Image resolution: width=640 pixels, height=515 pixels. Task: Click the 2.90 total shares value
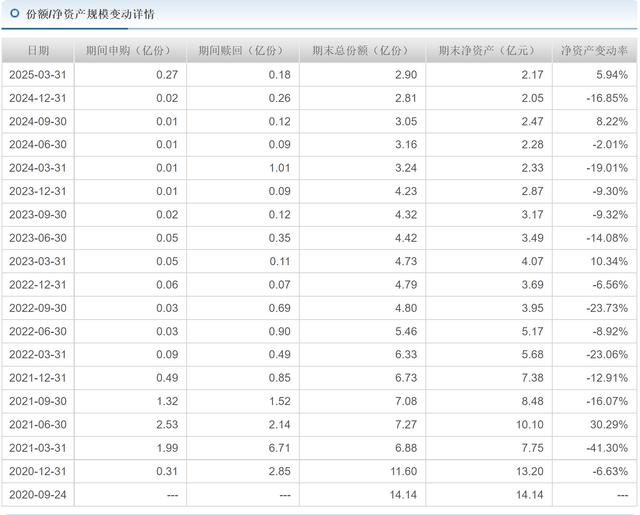[406, 75]
